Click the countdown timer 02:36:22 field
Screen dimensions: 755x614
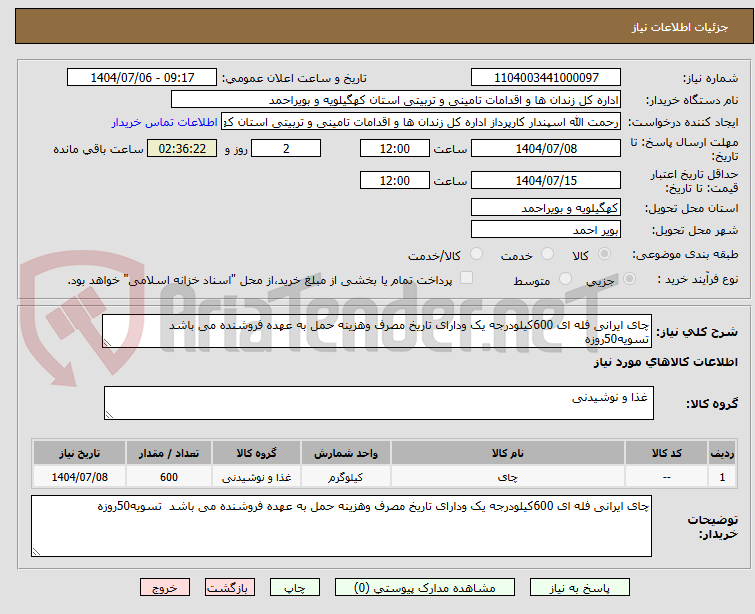pos(182,148)
